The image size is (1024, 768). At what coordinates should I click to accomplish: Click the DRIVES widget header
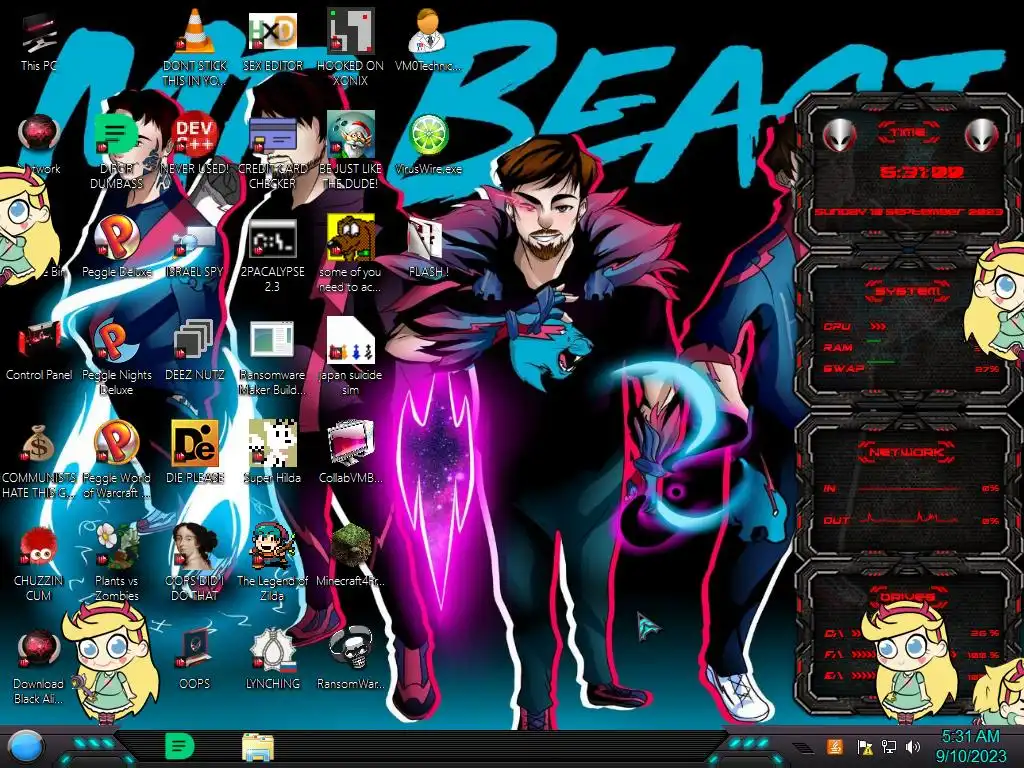(x=906, y=597)
